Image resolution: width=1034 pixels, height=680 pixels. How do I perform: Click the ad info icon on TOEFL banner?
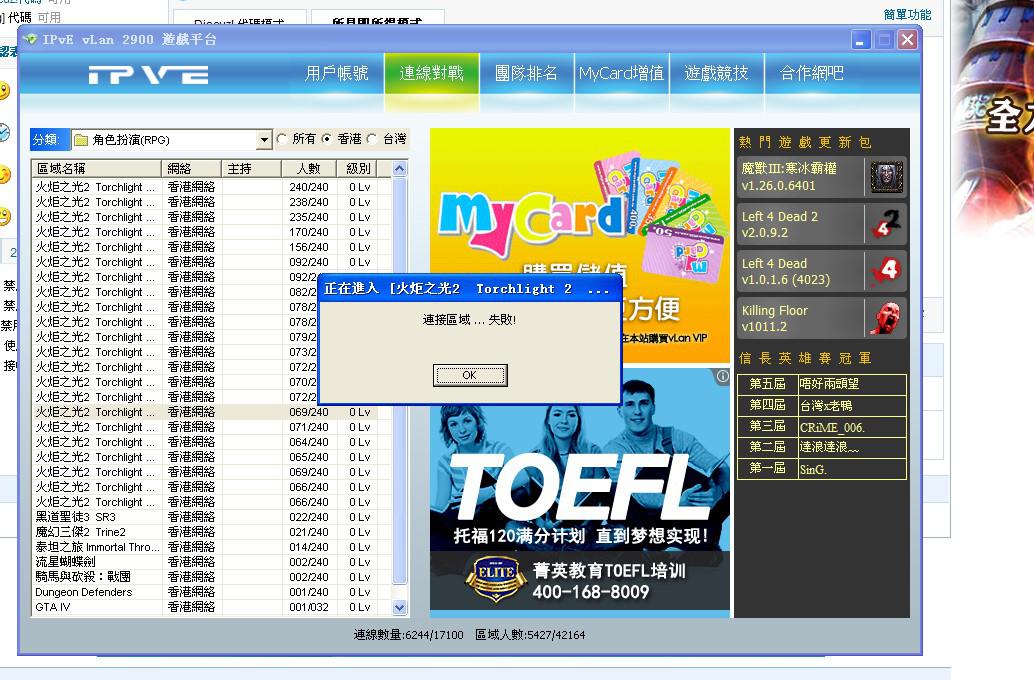[723, 376]
